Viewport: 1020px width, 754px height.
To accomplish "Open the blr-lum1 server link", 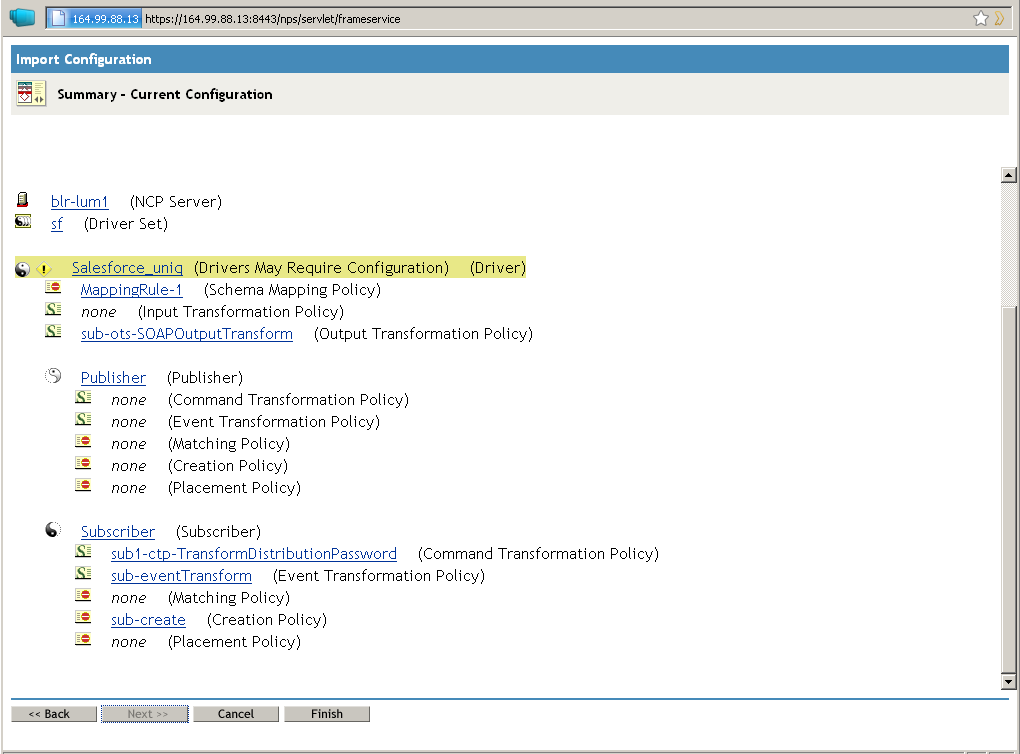I will click(x=79, y=202).
